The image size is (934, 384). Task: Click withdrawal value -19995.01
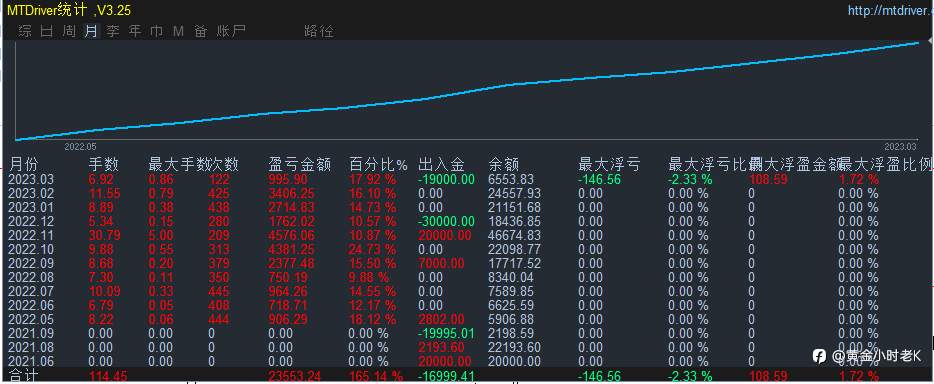446,333
